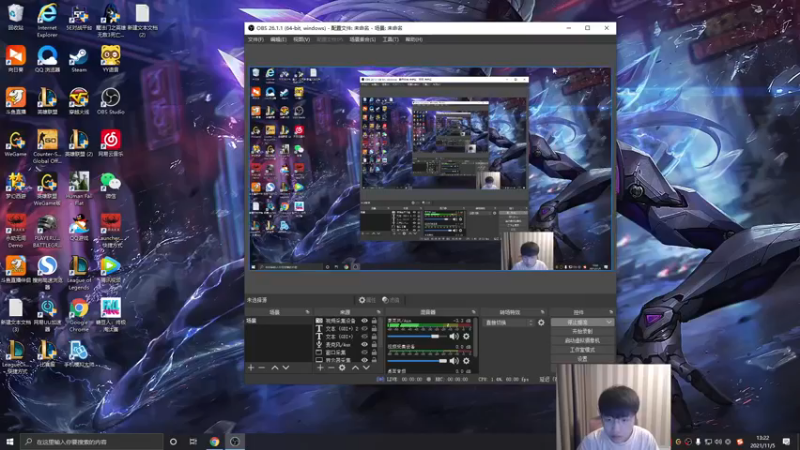Viewport: 800px width, 450px height.
Task: Open the Windows Start menu
Action: point(10,441)
